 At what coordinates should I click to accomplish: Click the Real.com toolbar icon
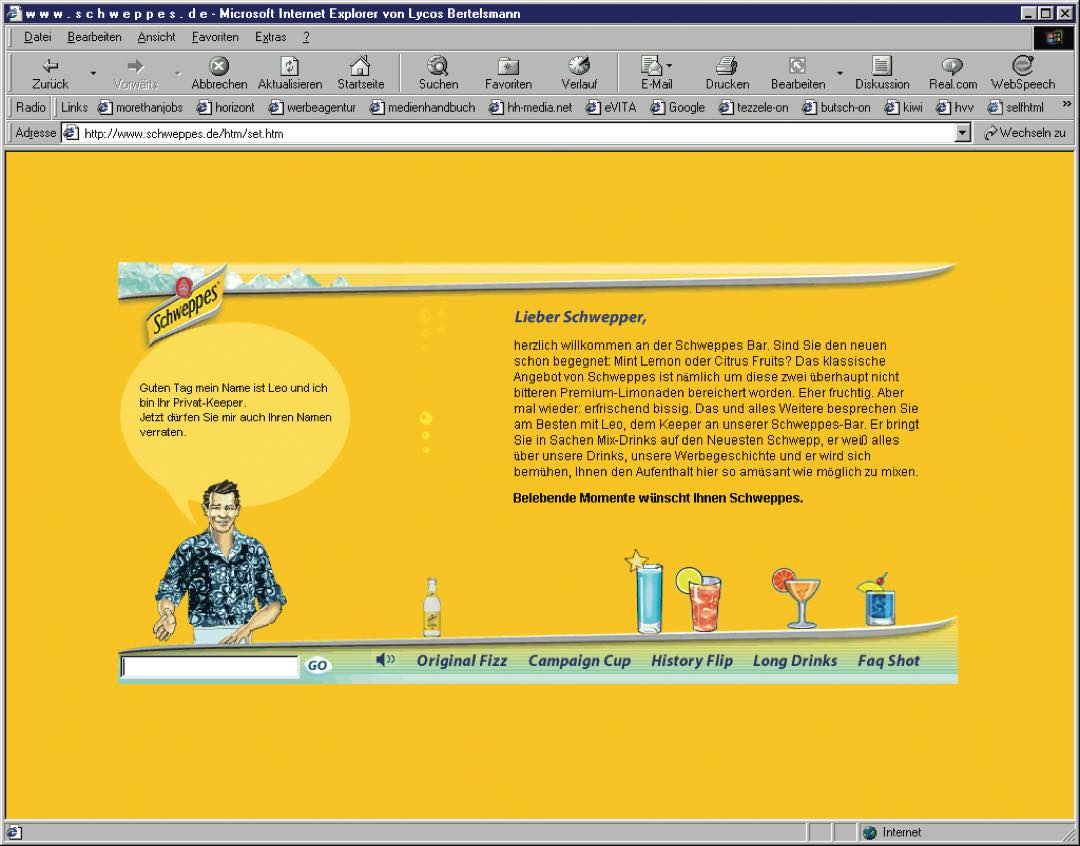pos(953,72)
